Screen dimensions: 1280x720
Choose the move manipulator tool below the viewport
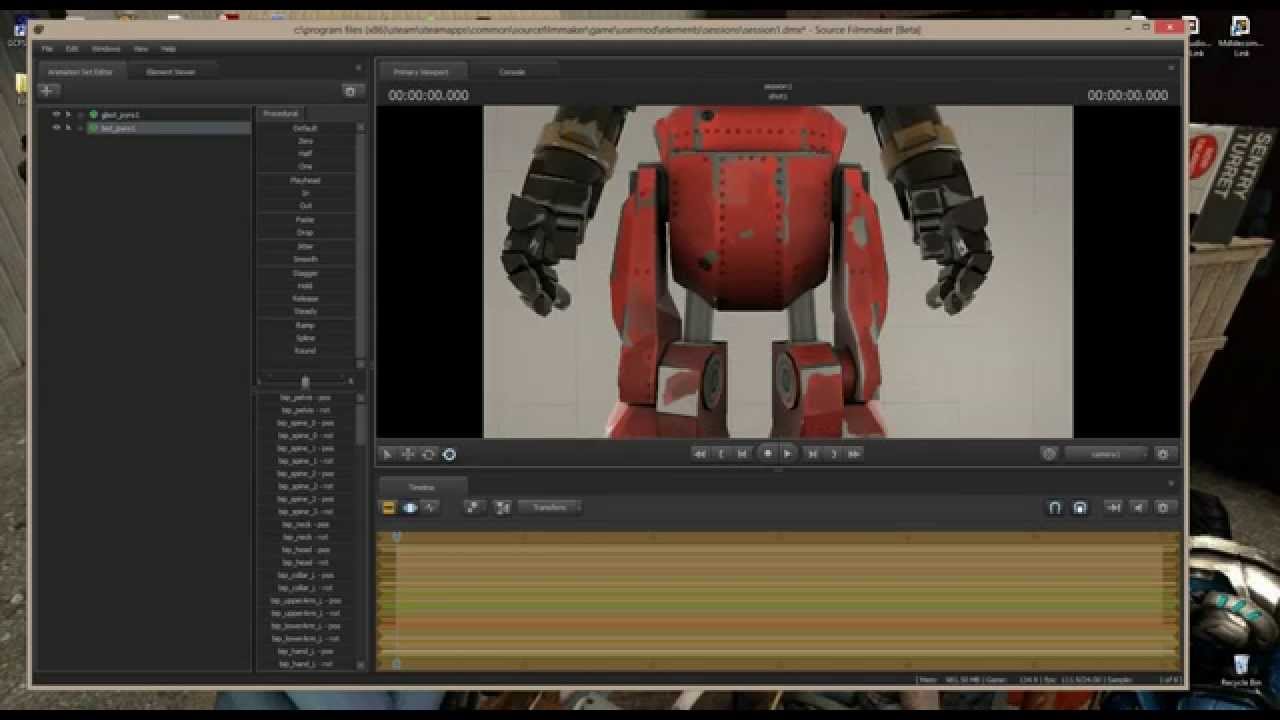coord(408,454)
